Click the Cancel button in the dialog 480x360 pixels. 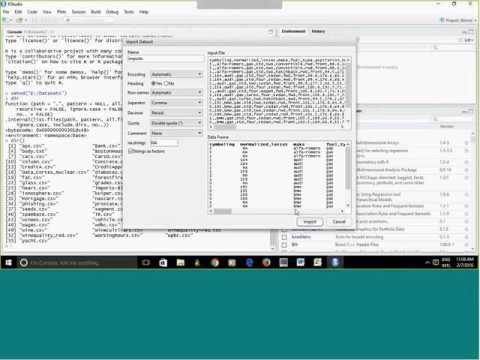tap(339, 222)
